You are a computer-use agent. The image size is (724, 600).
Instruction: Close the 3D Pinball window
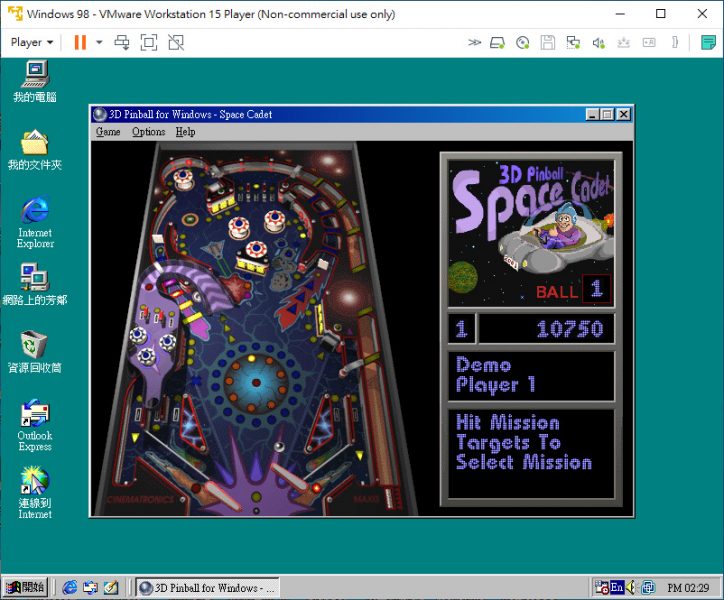623,114
